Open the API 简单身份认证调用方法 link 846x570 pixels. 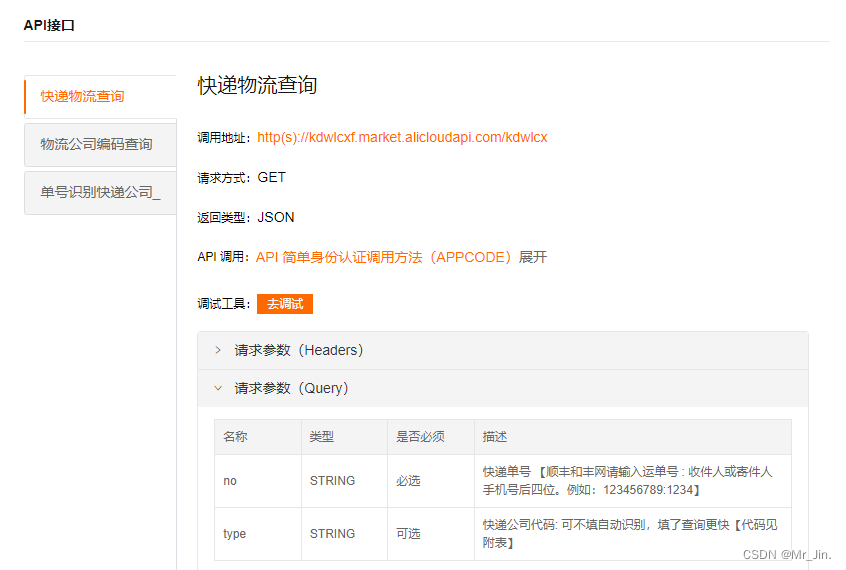point(385,257)
